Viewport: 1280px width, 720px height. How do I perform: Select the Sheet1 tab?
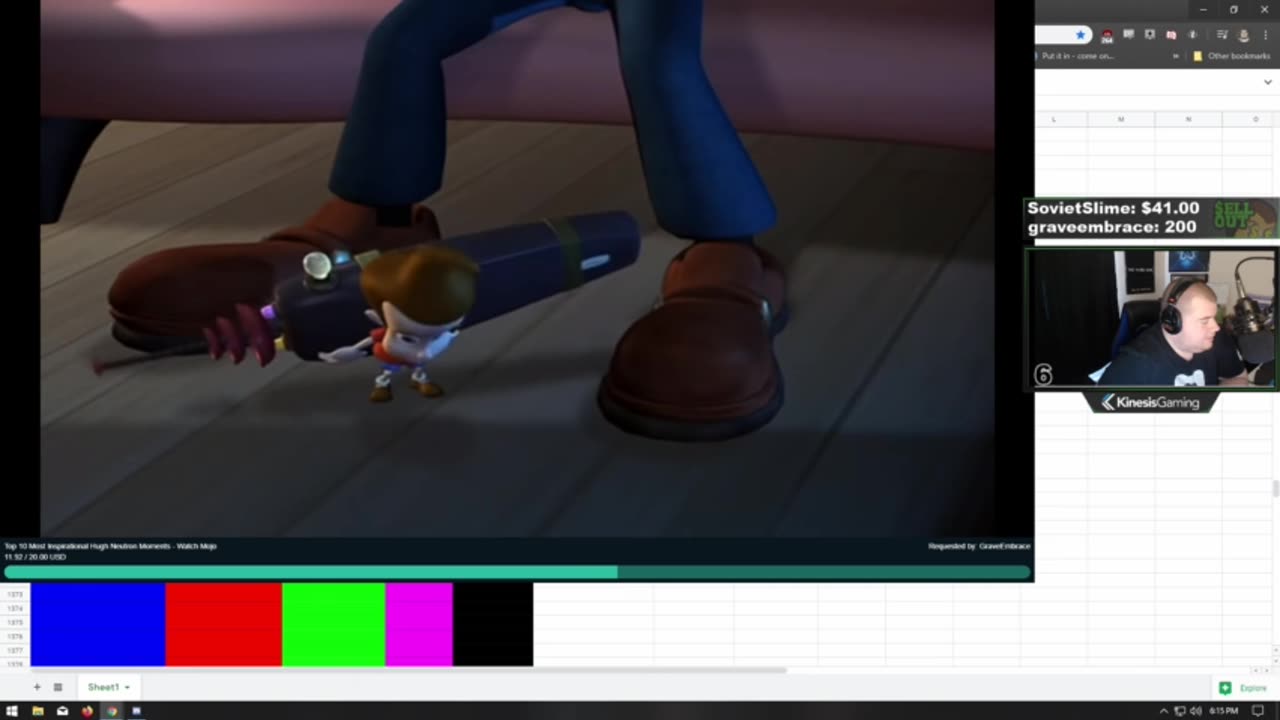pyautogui.click(x=108, y=687)
